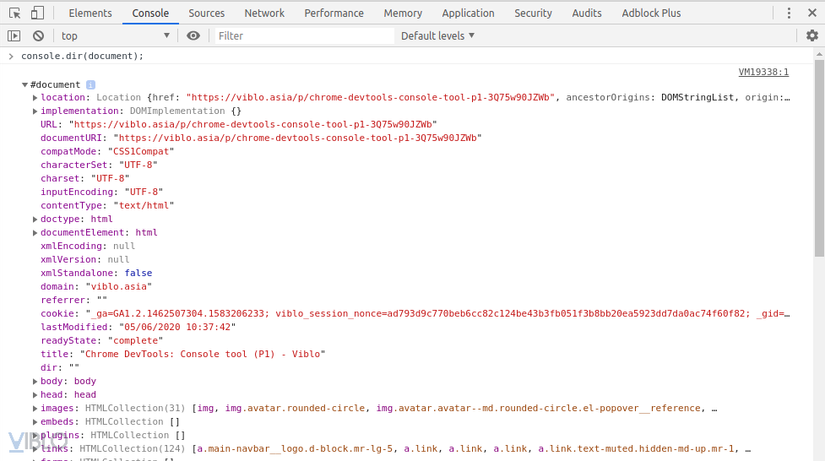Click the xmlEncoding null row

pos(88,246)
